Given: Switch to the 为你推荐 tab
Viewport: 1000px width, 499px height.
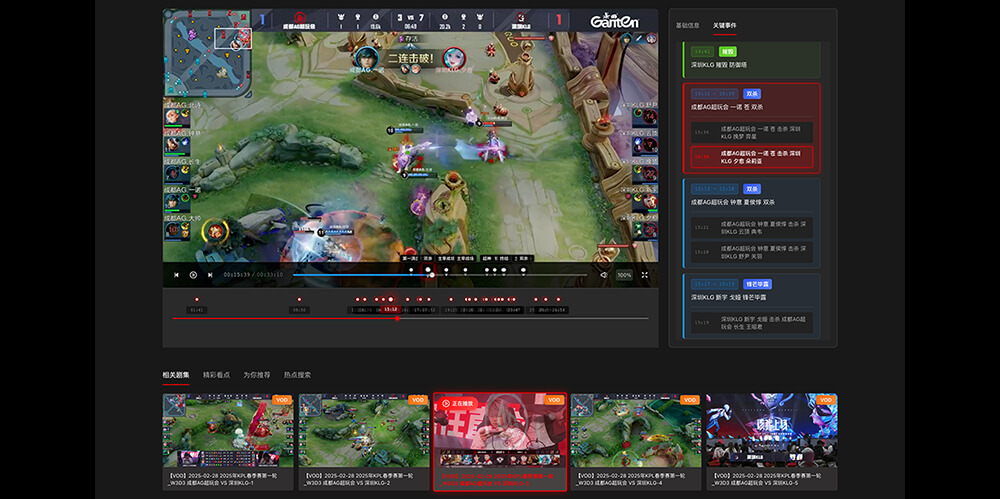Looking at the screenshot, I should click(x=257, y=375).
